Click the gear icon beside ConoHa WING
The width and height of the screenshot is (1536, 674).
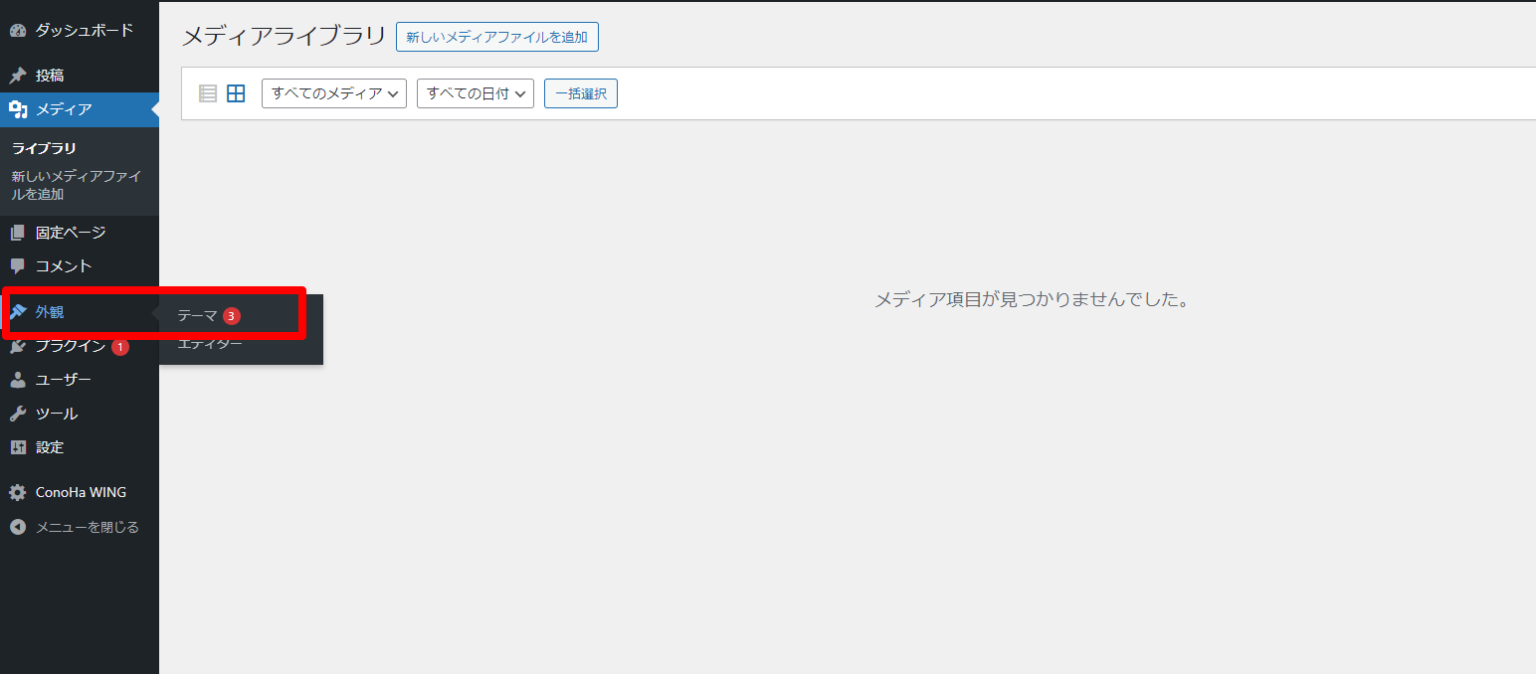click(18, 493)
